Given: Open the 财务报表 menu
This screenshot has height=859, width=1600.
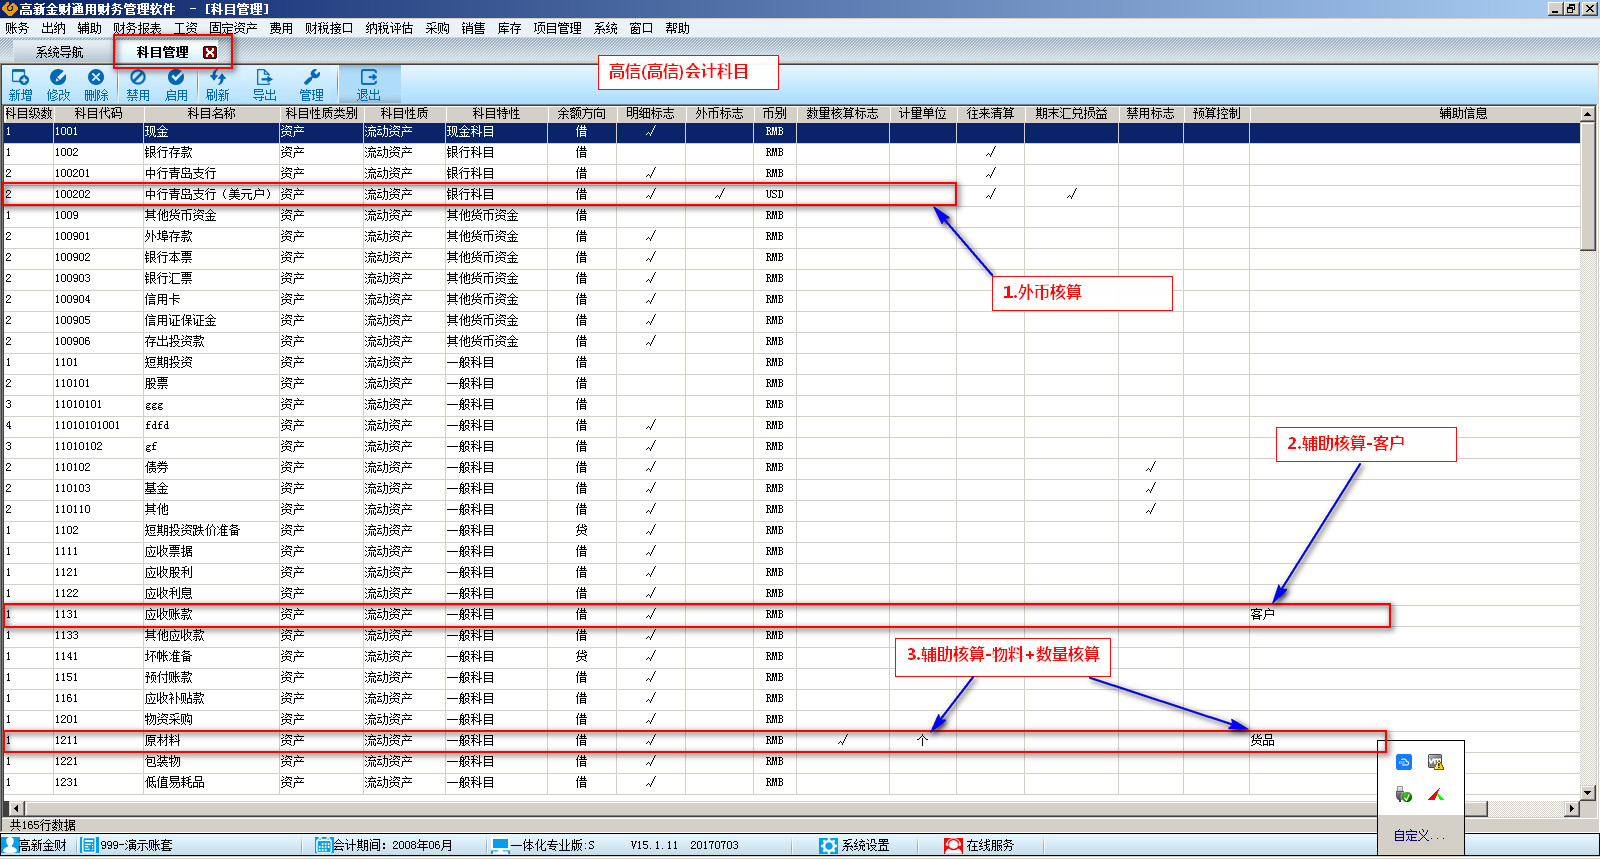Looking at the screenshot, I should (x=137, y=28).
